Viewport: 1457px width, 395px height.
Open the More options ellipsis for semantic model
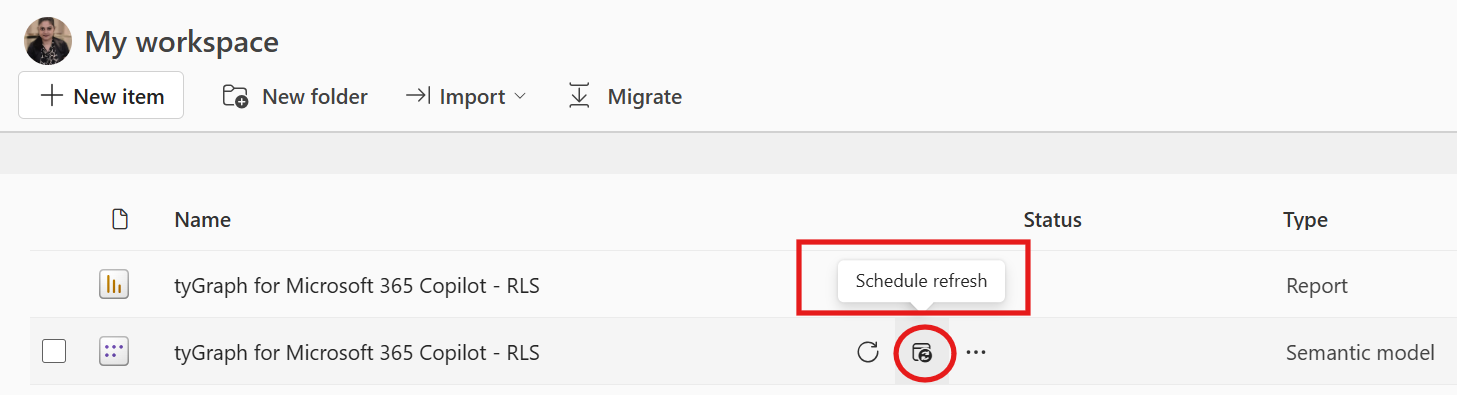click(x=976, y=352)
